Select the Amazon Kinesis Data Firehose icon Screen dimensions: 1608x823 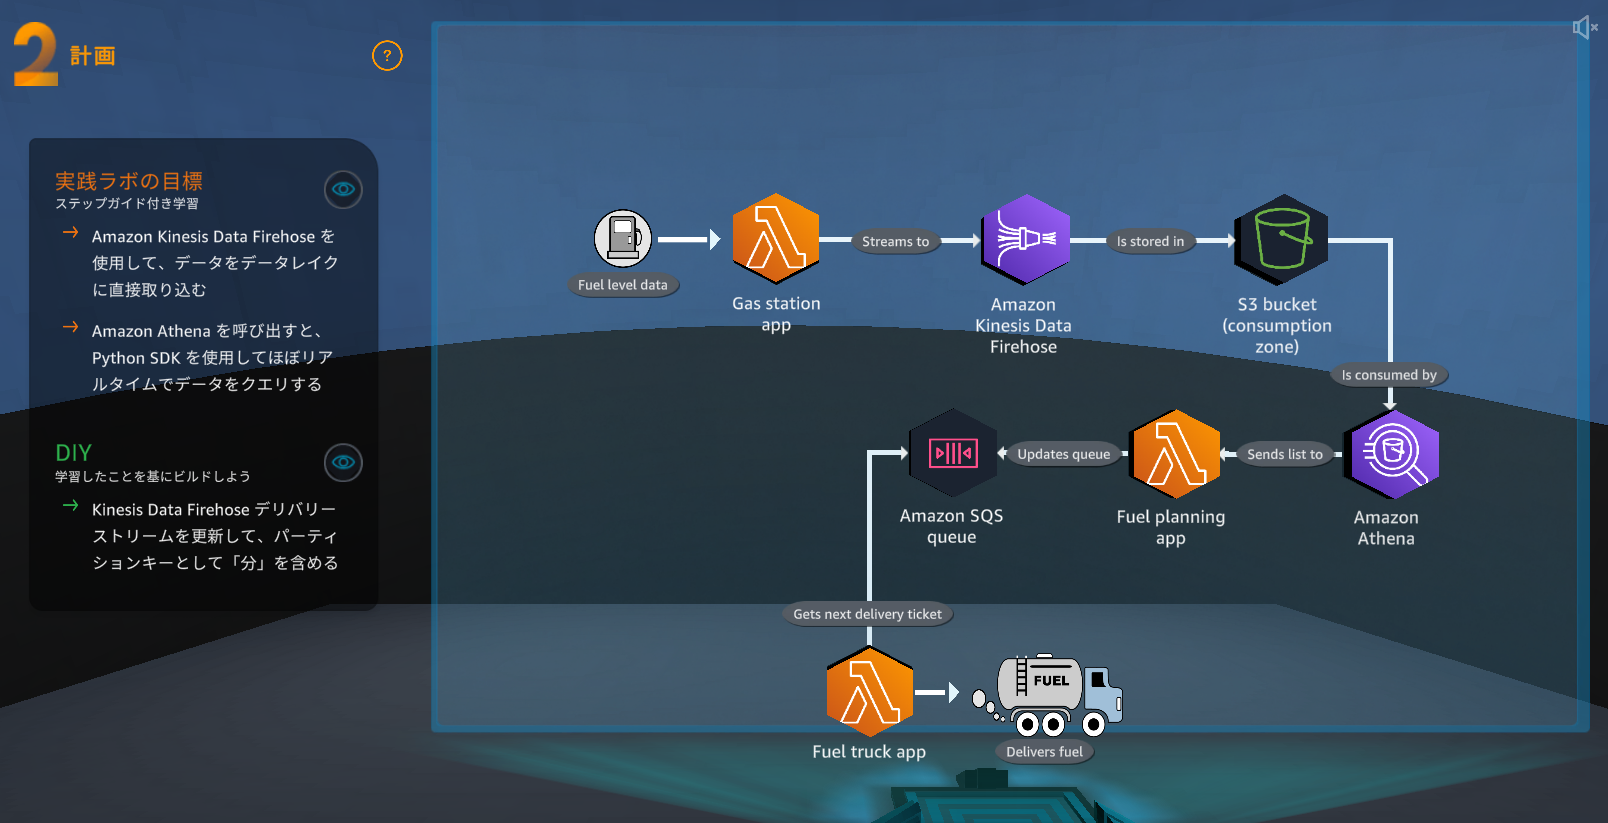[1025, 239]
